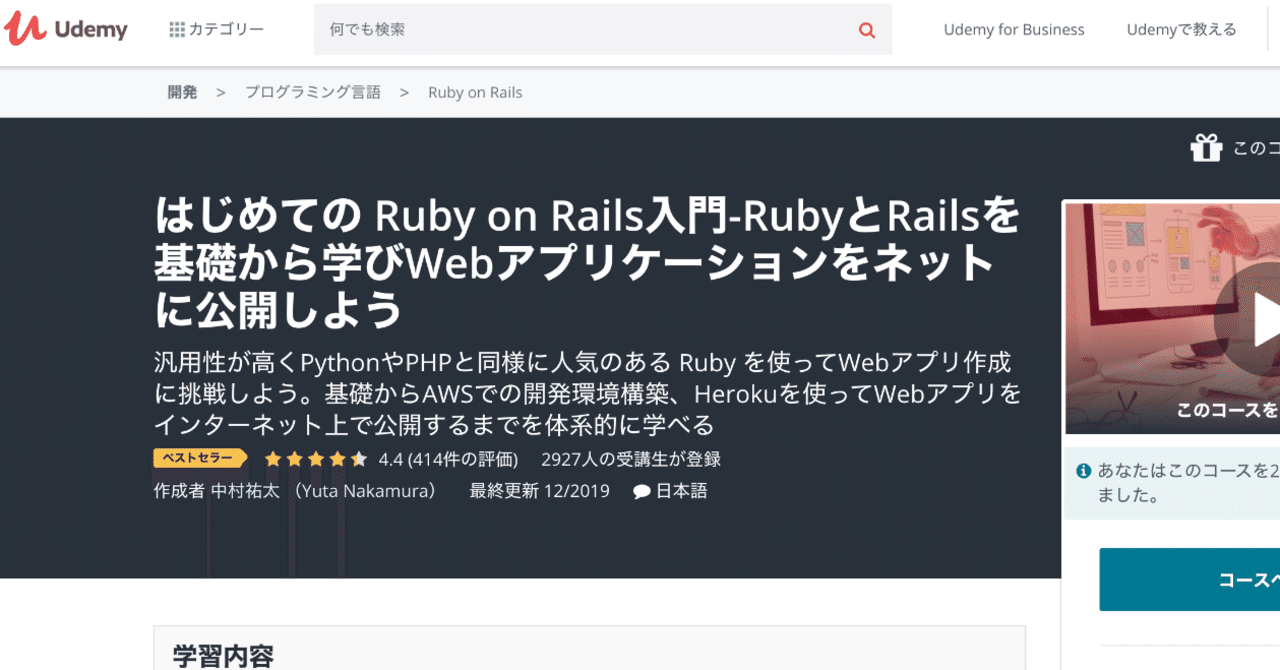Open the カテゴリー grid menu
The height and width of the screenshot is (670, 1280).
217,29
